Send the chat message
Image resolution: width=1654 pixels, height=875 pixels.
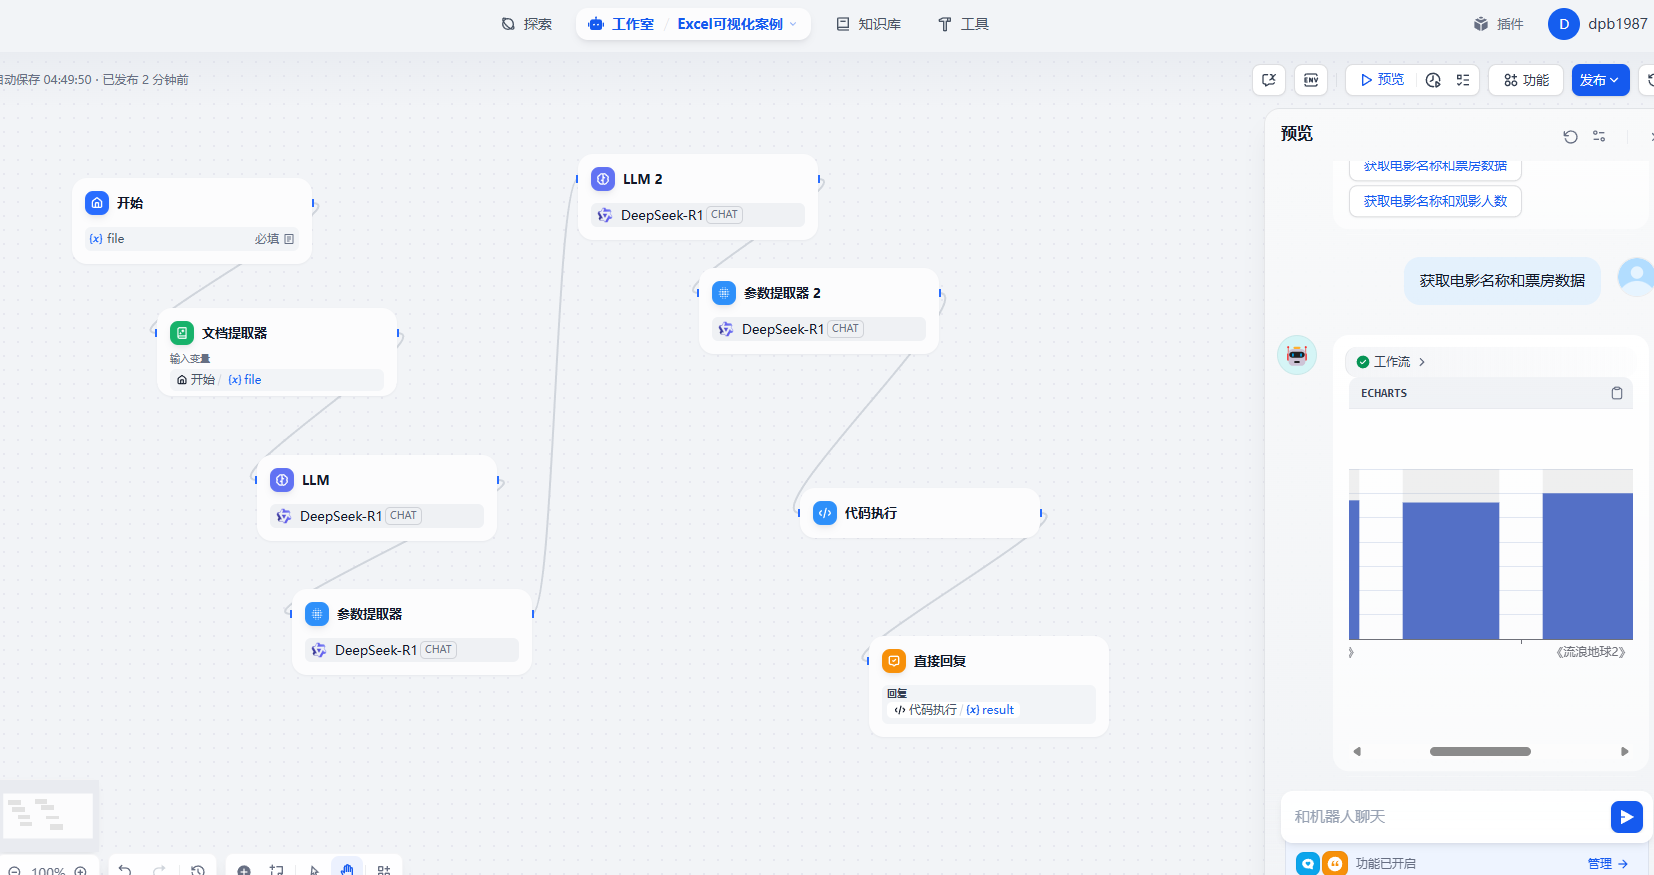(x=1626, y=817)
